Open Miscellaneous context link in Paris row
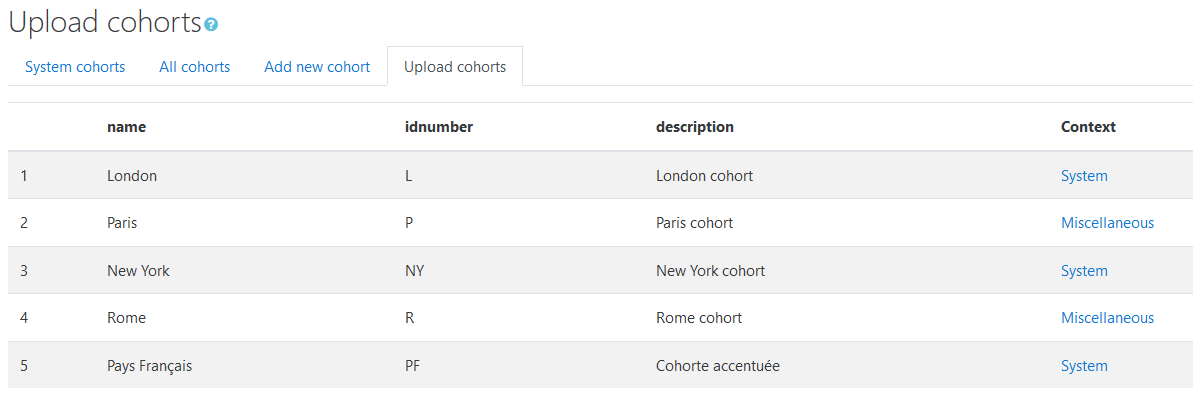Screen dimensions: 1193x400 point(1108,223)
